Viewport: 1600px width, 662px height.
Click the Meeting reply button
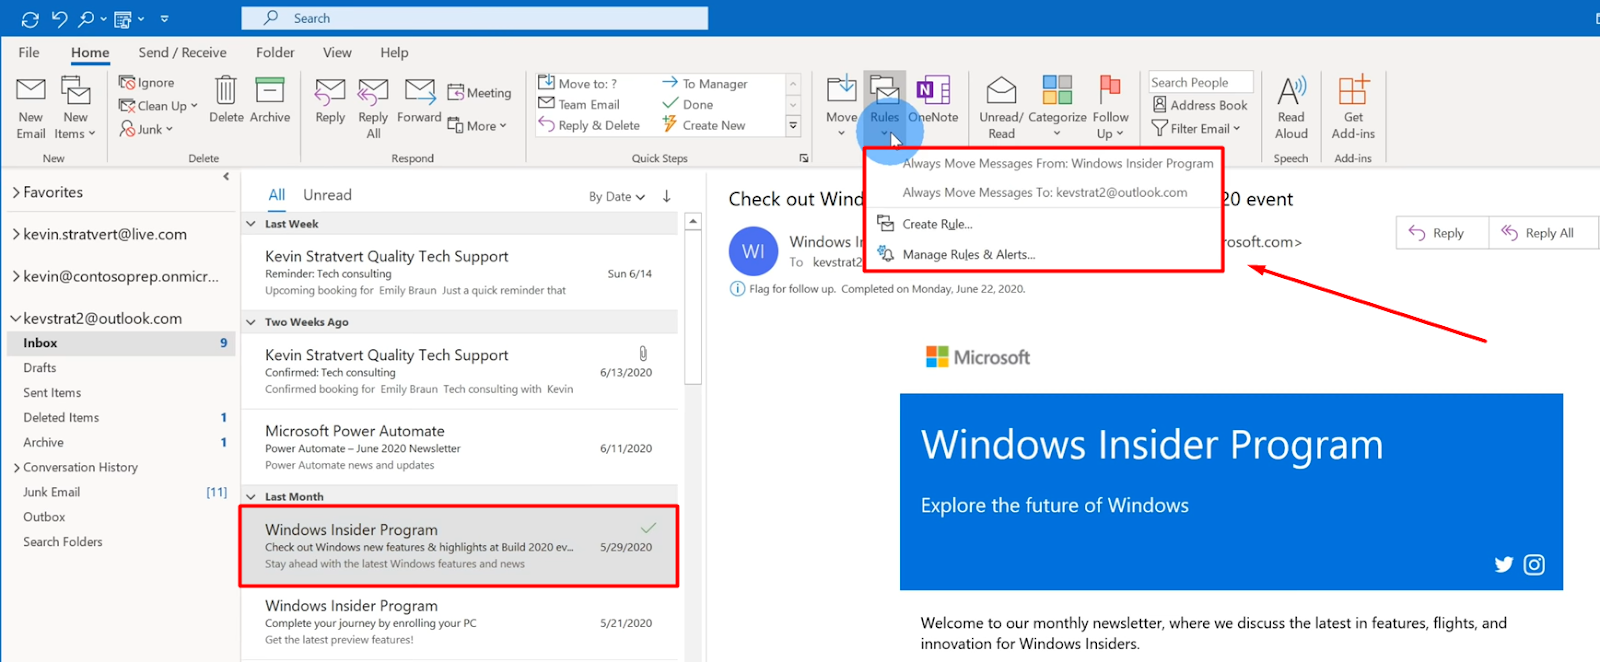479,92
